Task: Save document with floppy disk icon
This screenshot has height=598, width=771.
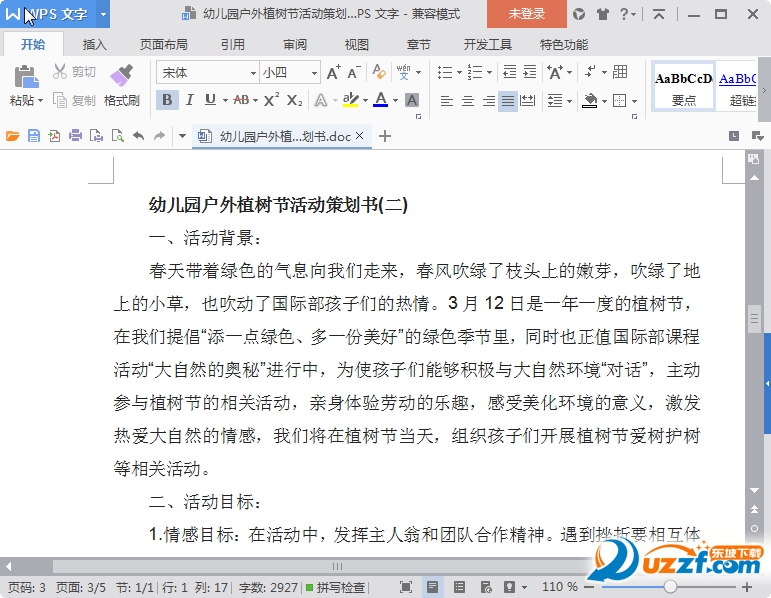Action: (x=33, y=136)
